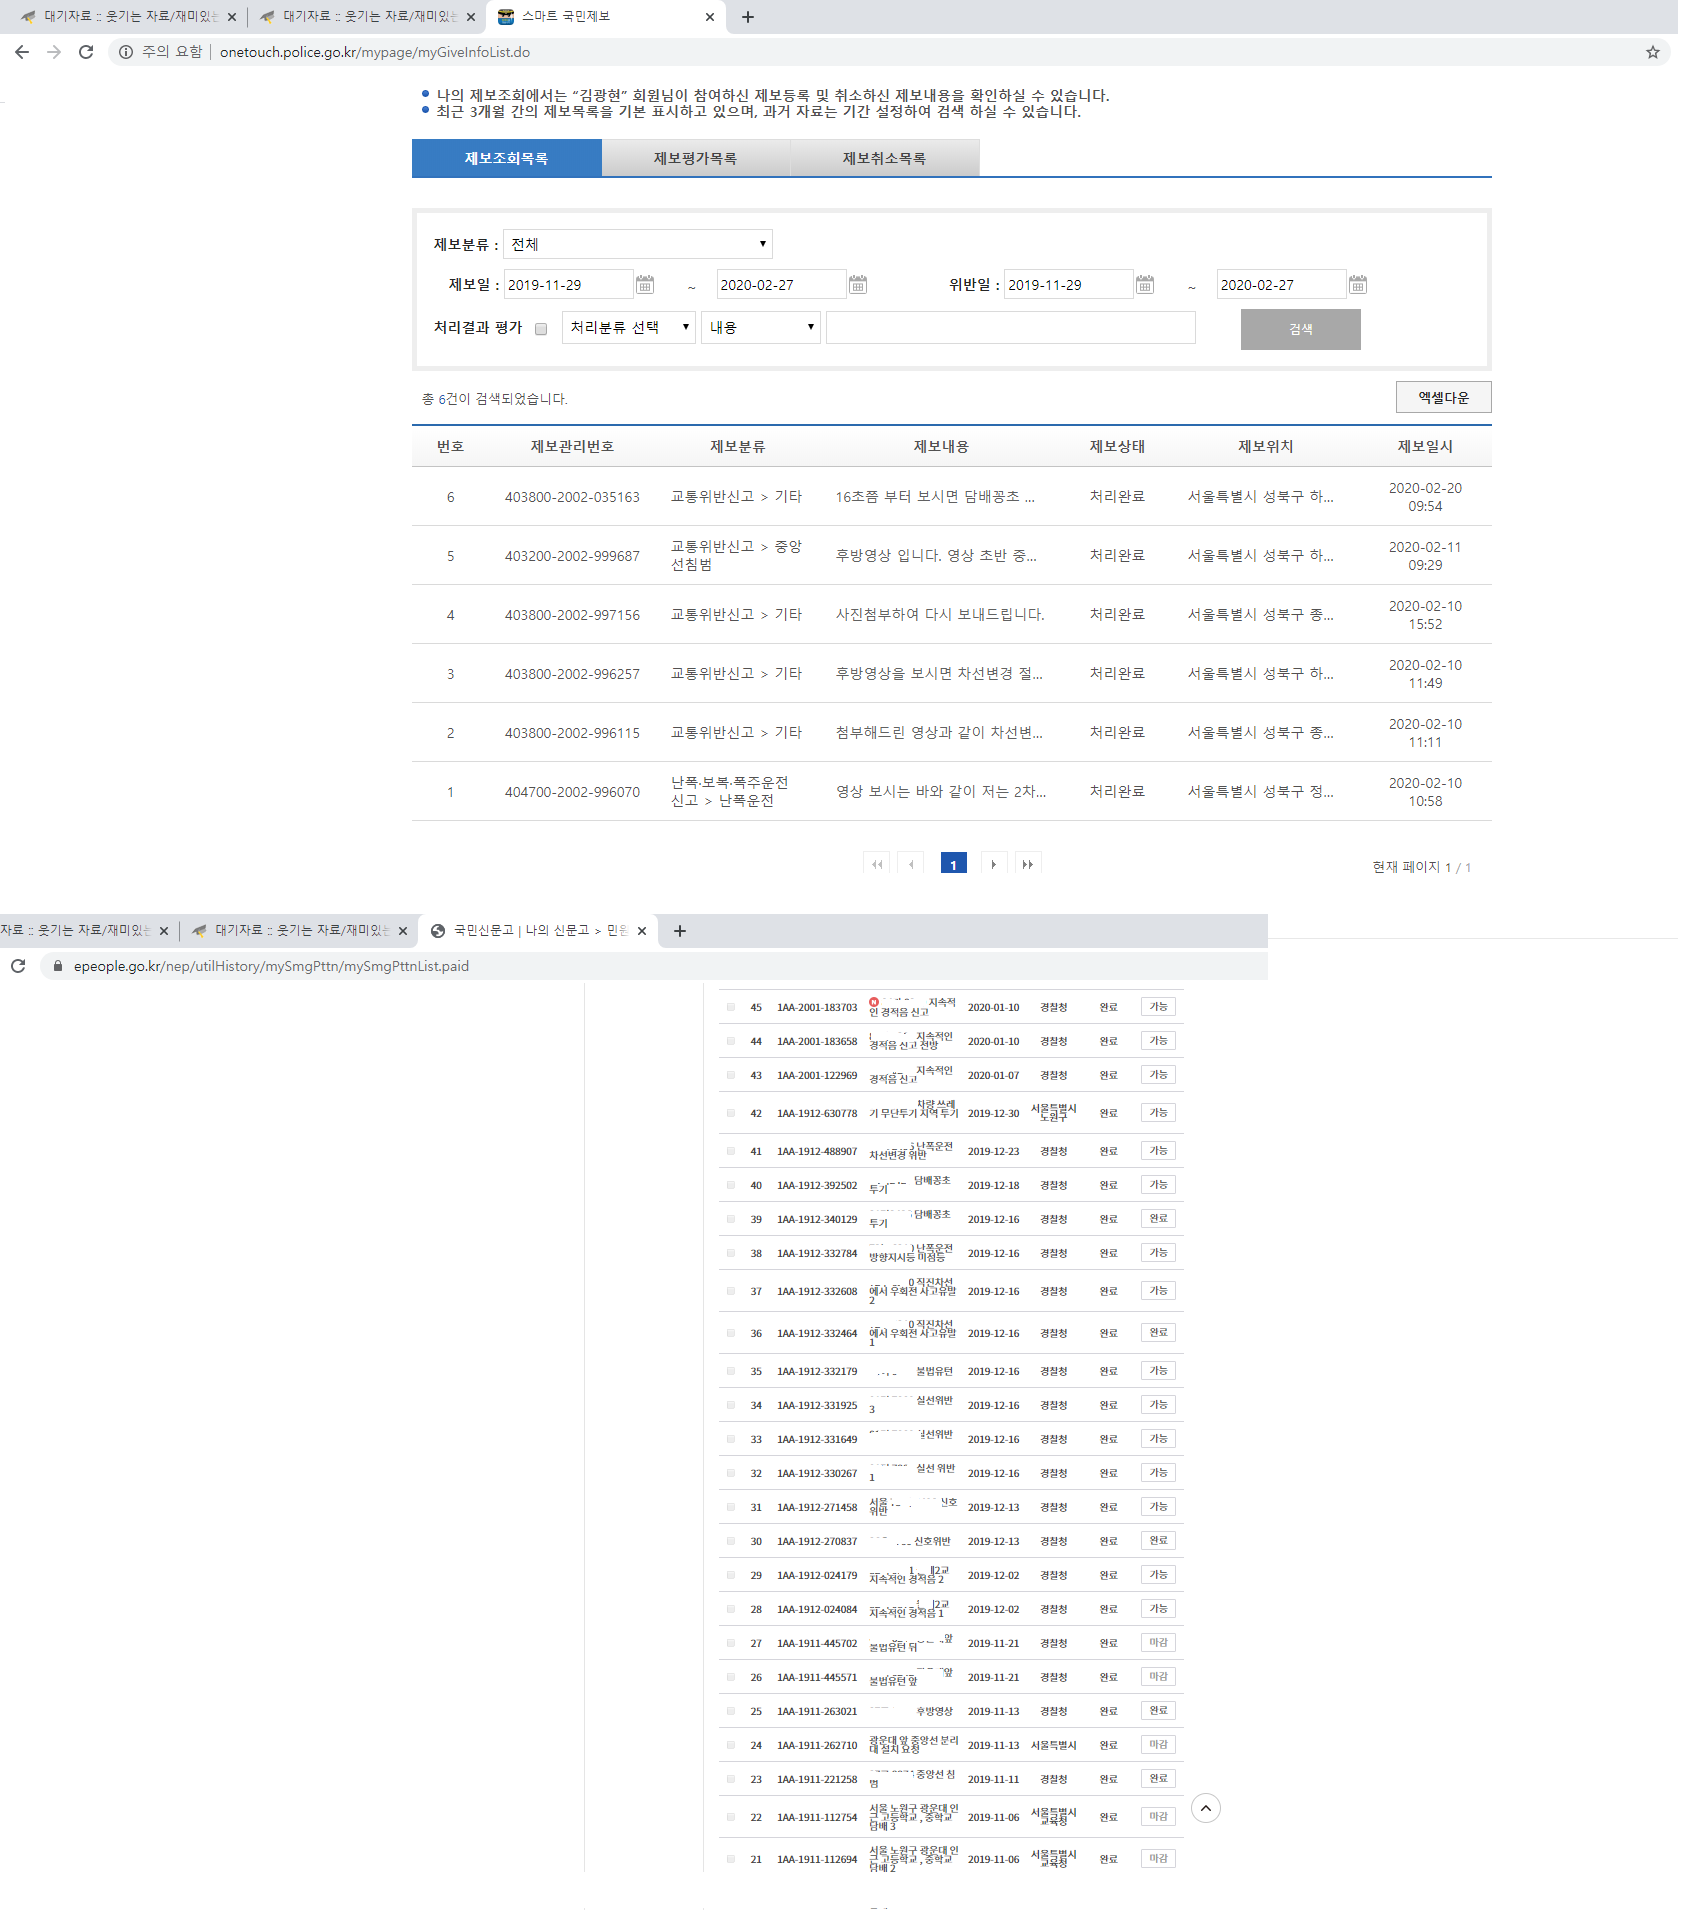
Task: Open calendar for 위반일 start date 2019-11-29
Action: point(1145,285)
